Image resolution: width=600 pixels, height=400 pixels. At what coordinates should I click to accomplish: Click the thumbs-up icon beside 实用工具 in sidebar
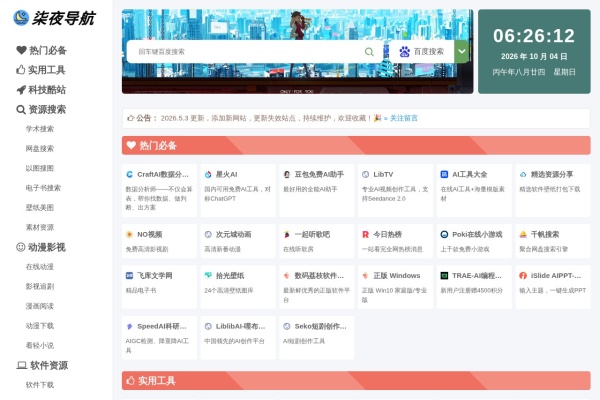pyautogui.click(x=21, y=70)
